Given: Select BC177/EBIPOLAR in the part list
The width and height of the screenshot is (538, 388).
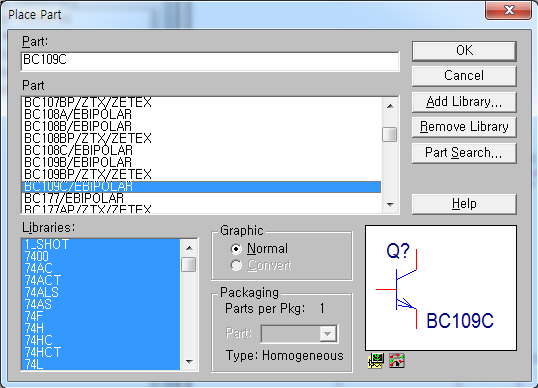Looking at the screenshot, I should [x=201, y=199].
